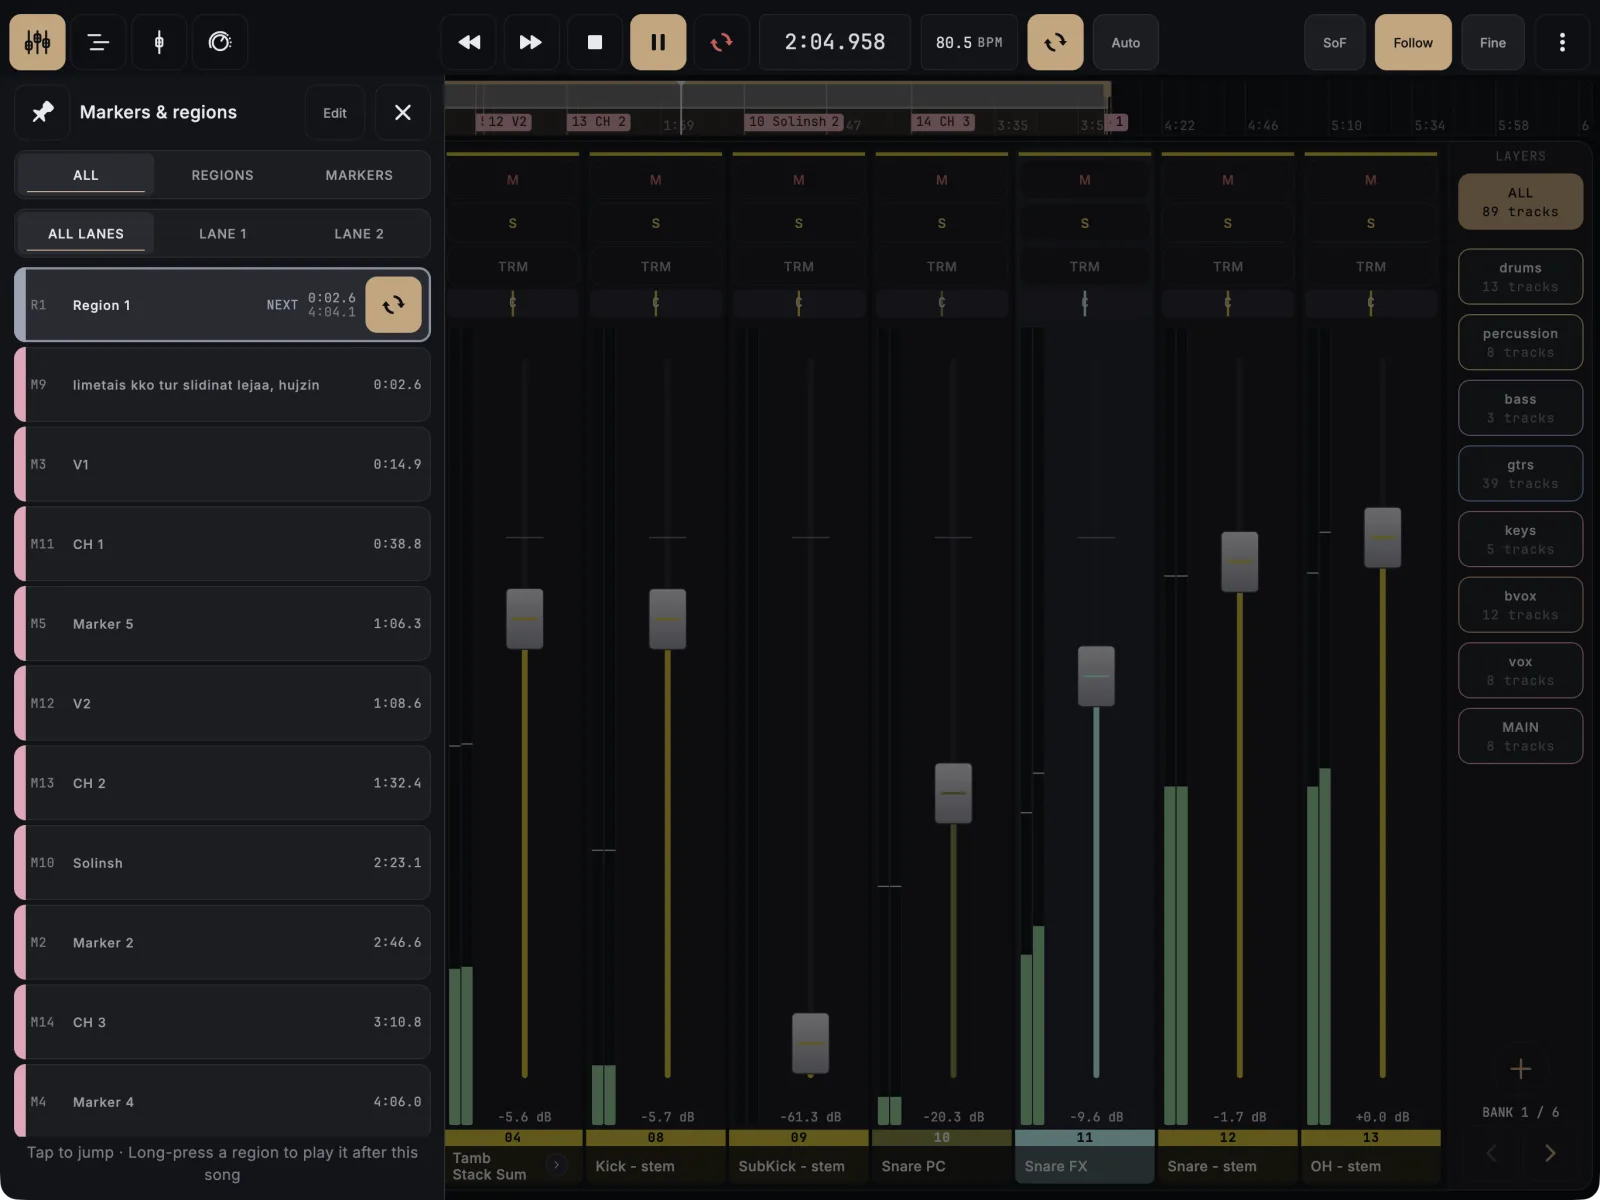Solo the Kick - stem channel
This screenshot has height=1200, width=1600.
click(x=656, y=223)
